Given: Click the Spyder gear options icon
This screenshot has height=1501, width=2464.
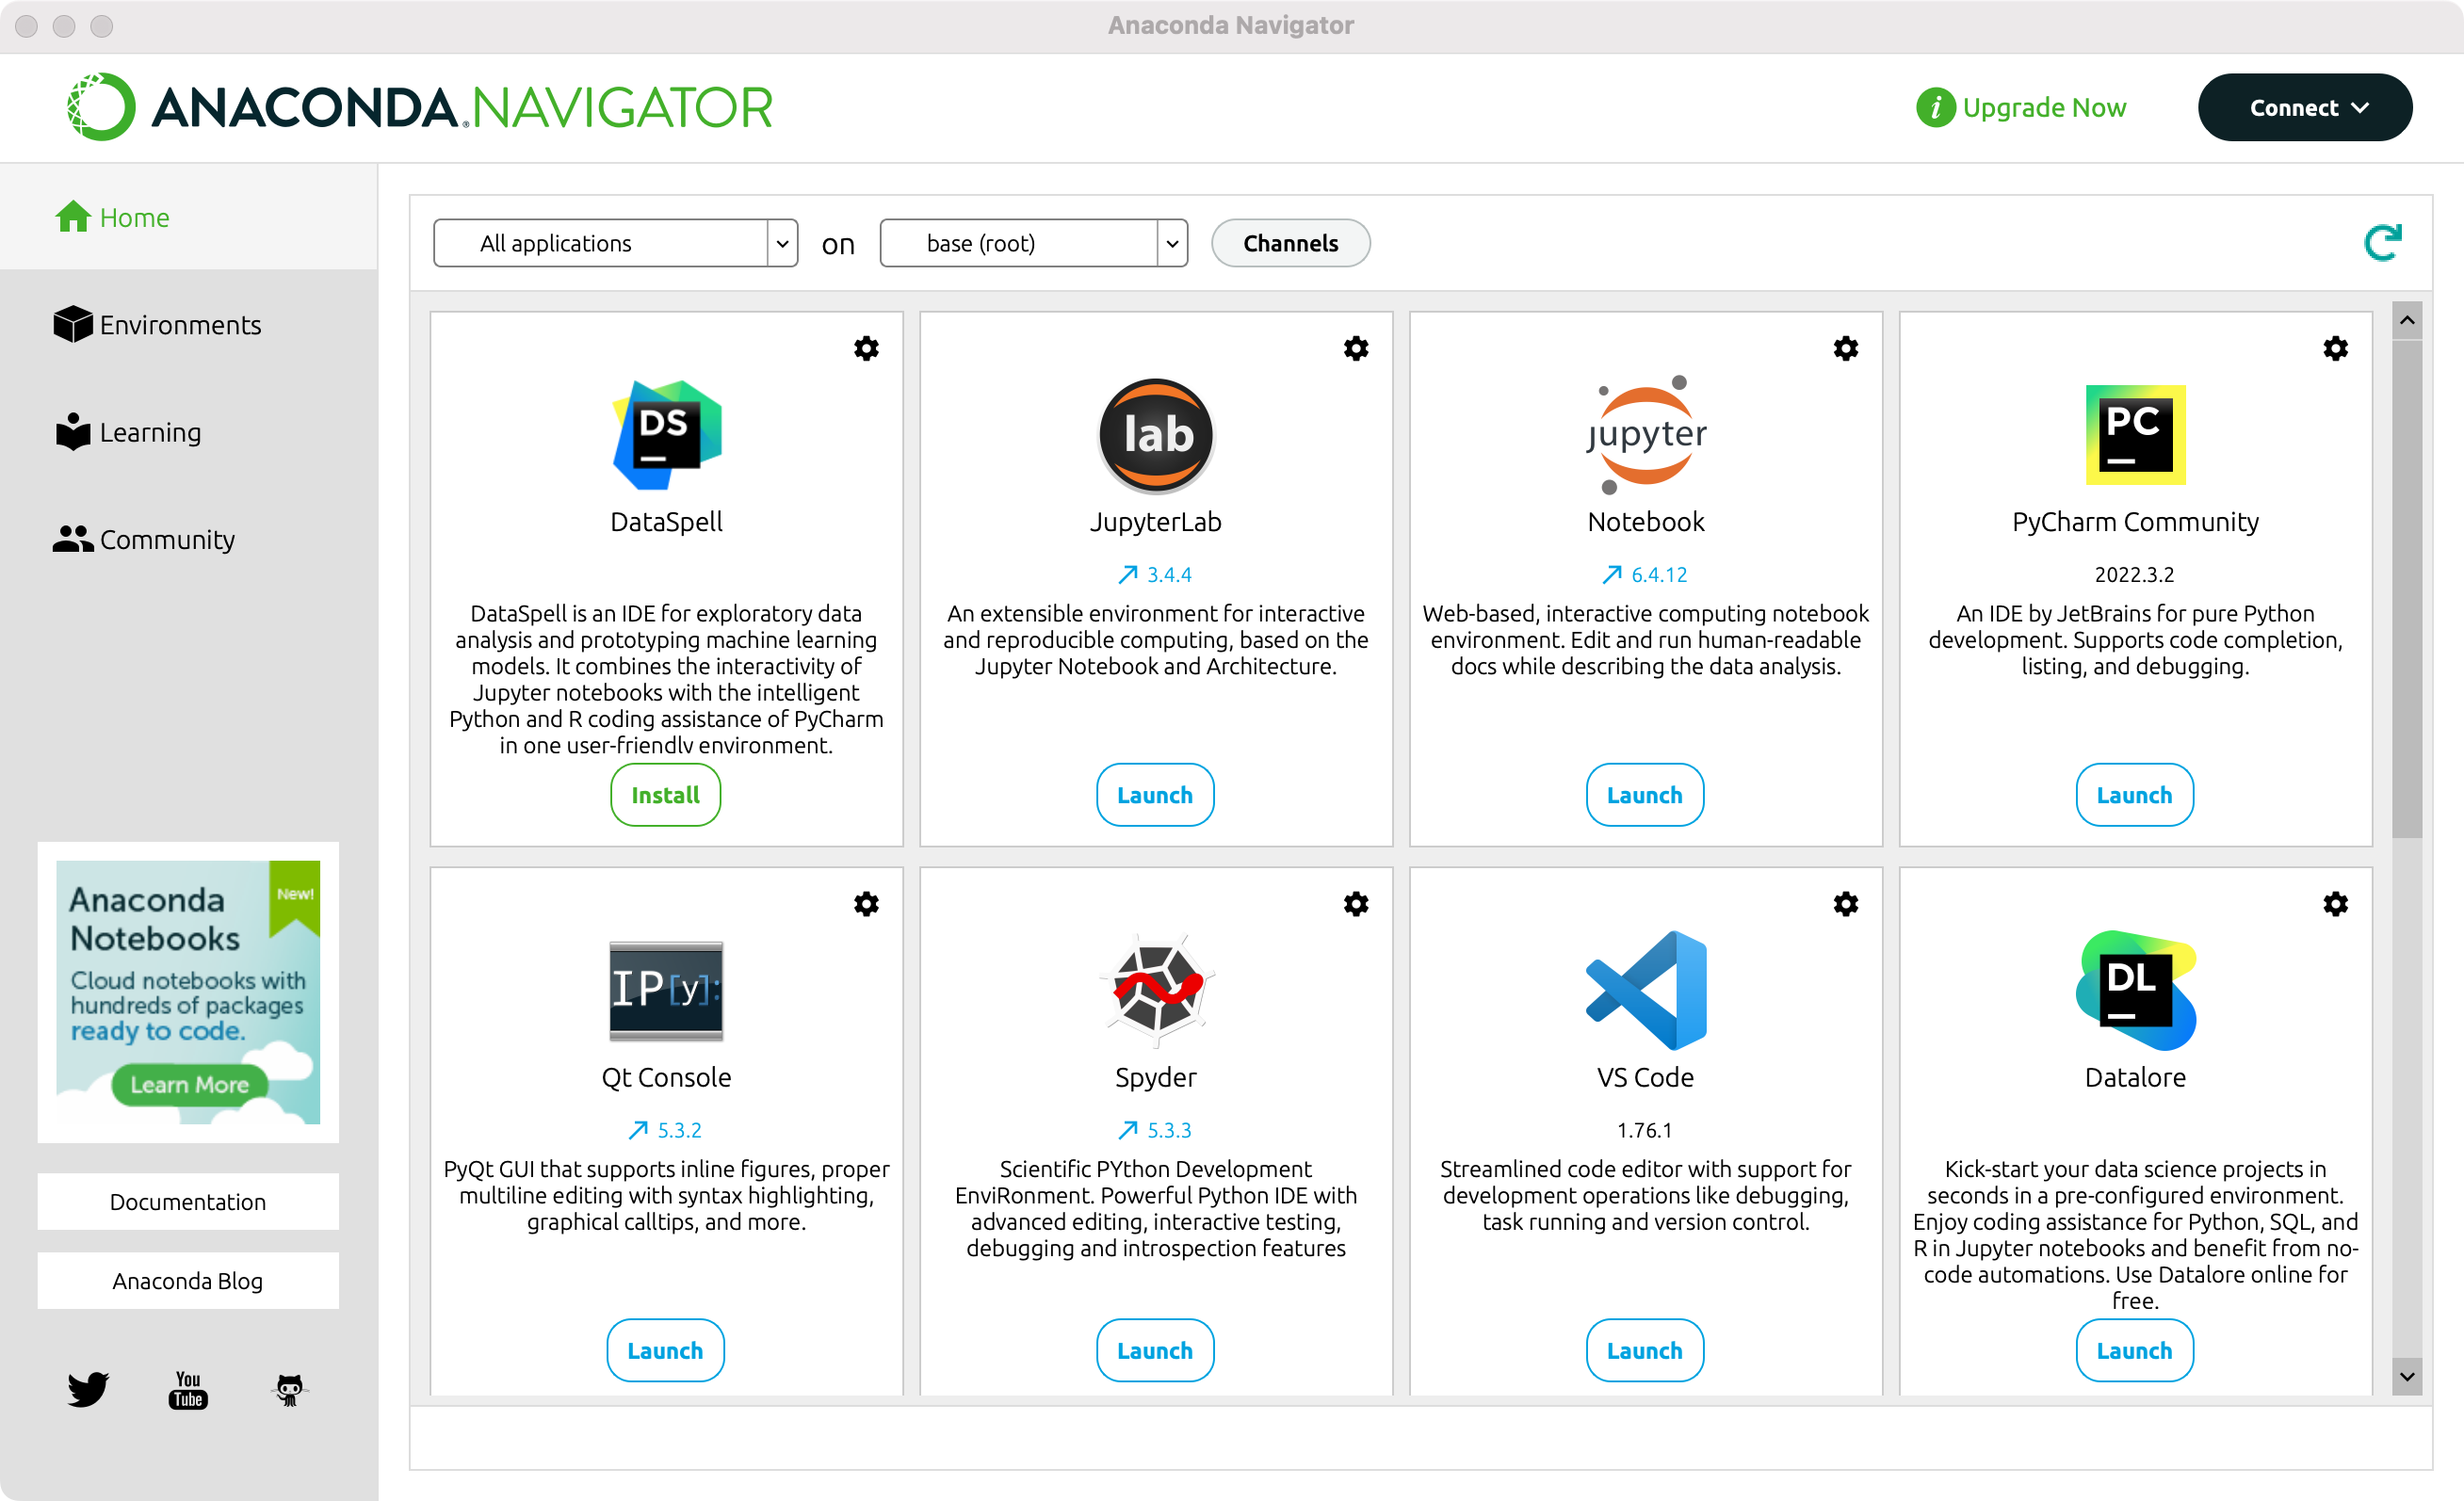Looking at the screenshot, I should click(1355, 904).
